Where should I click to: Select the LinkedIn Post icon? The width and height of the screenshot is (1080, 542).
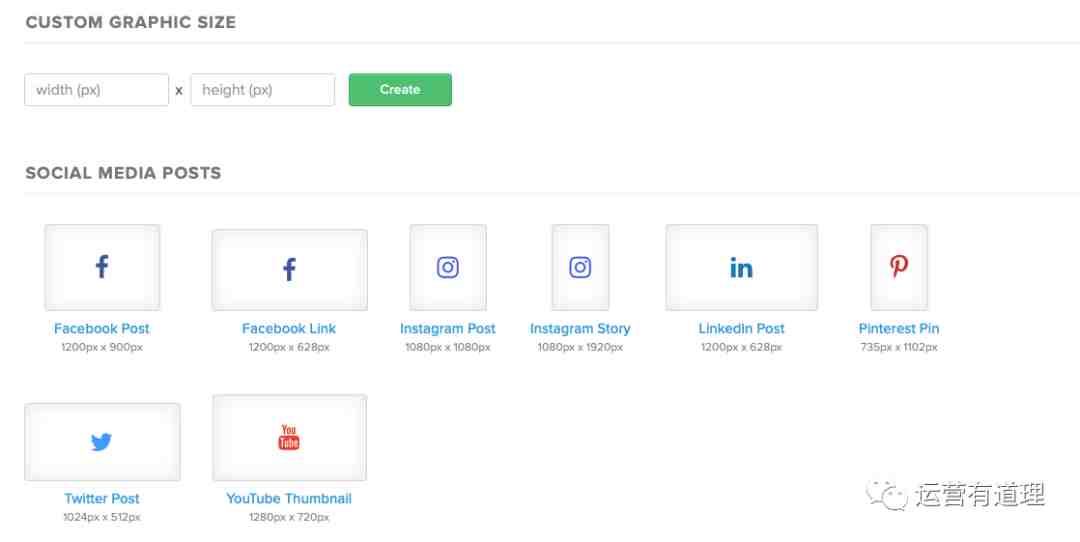[741, 267]
